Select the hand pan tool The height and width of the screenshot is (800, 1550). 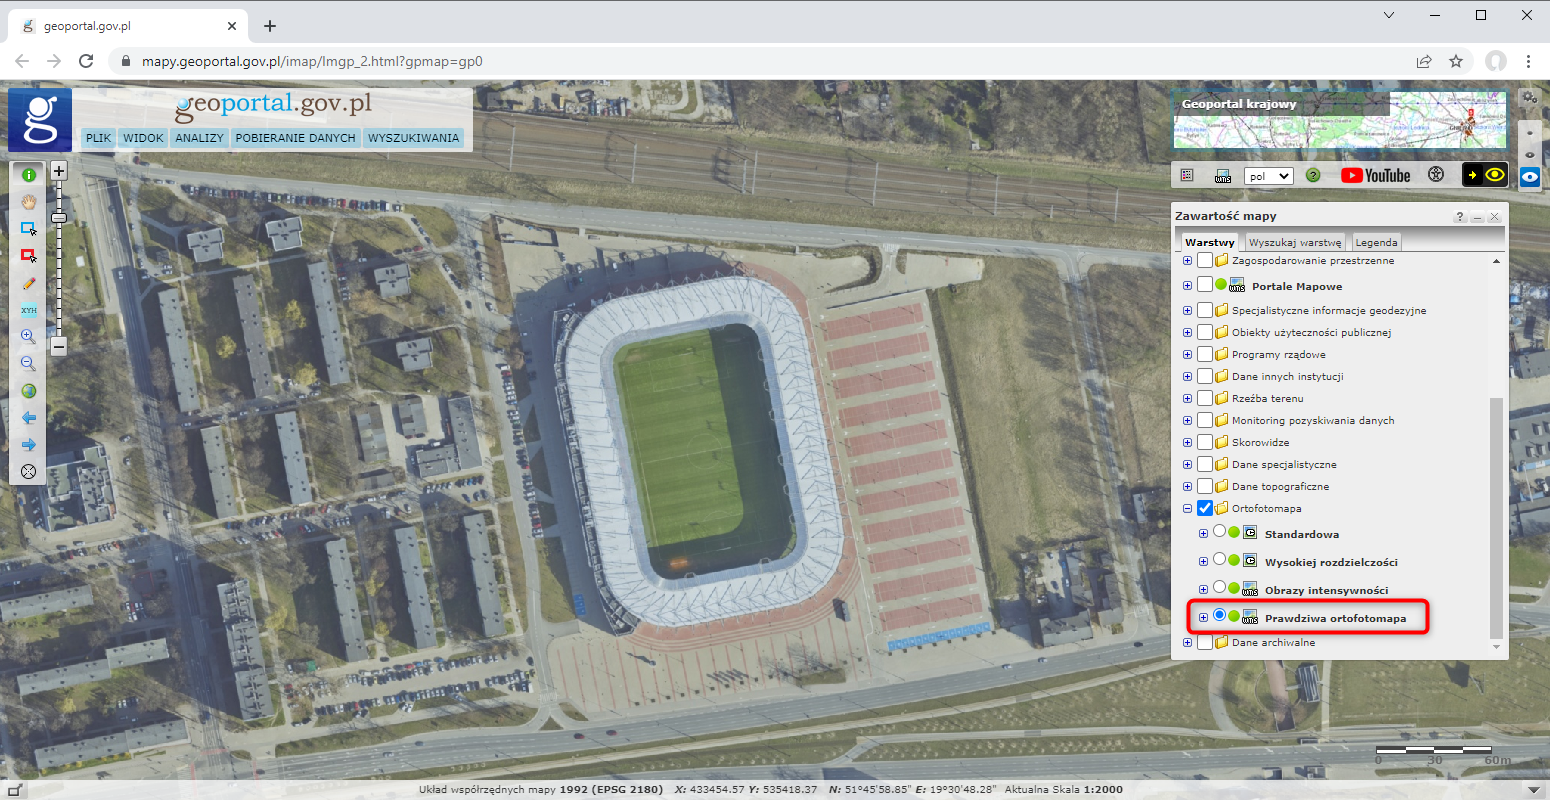tap(28, 202)
